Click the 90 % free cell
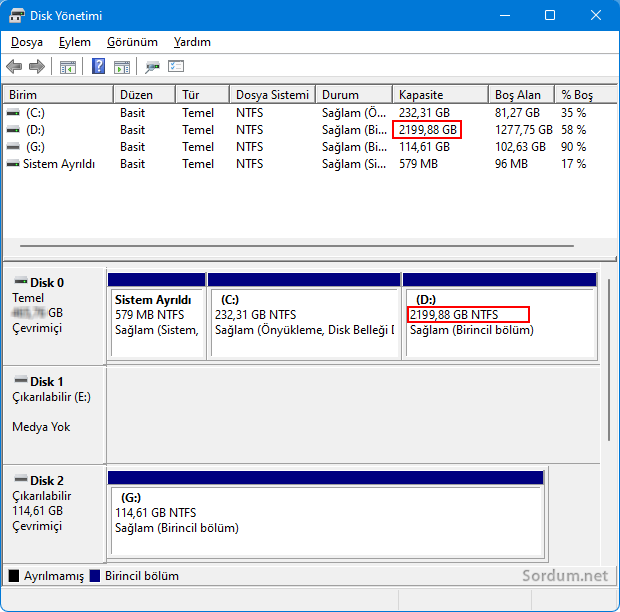 click(573, 147)
